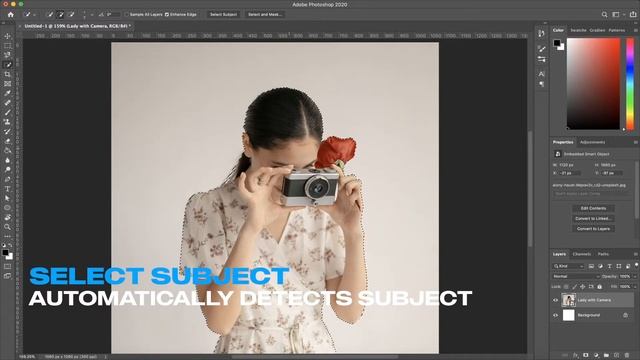Image resolution: width=640 pixels, height=360 pixels.
Task: Click the Convert to Layers button
Action: pyautogui.click(x=593, y=229)
